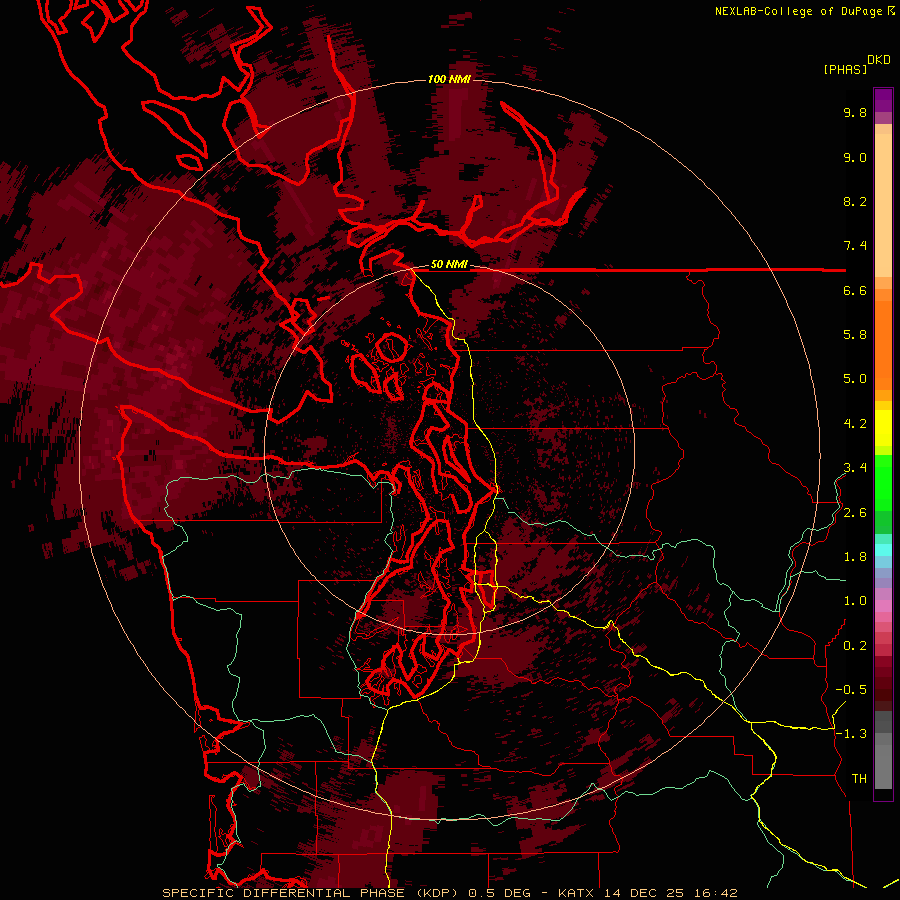900x900 pixels.
Task: Click the 100 NMI range ring label
Action: click(449, 79)
